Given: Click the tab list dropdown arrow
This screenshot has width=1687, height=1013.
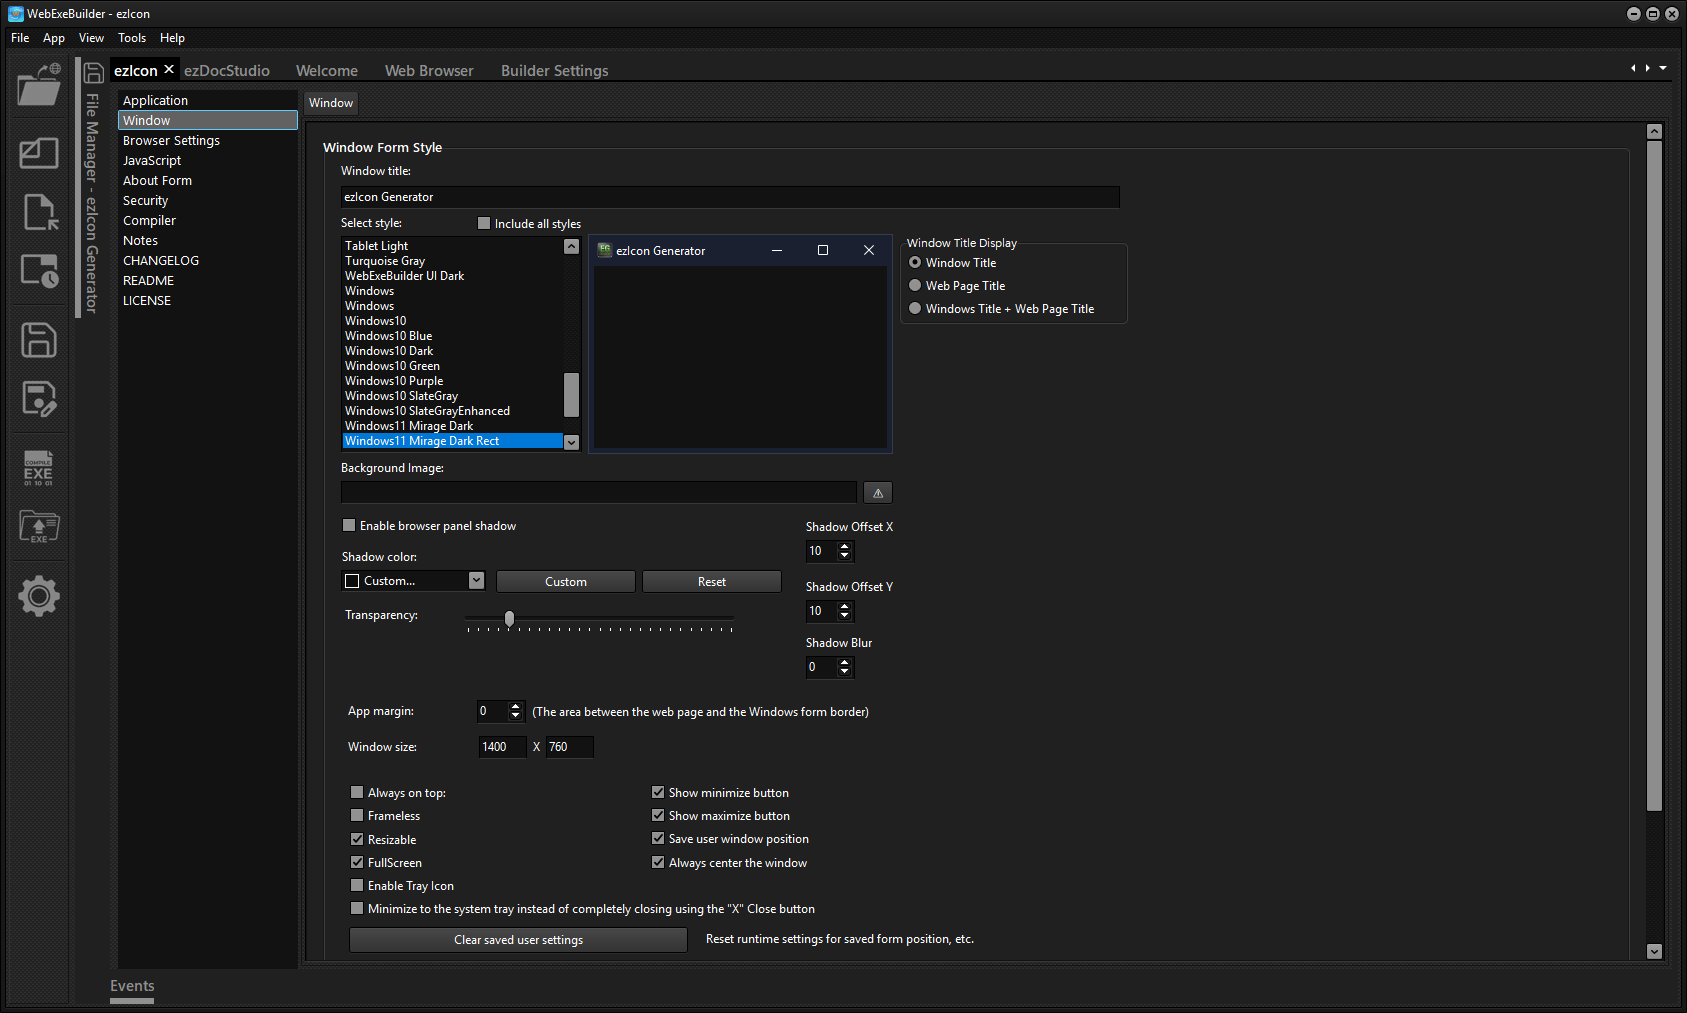Looking at the screenshot, I should point(1663,68).
